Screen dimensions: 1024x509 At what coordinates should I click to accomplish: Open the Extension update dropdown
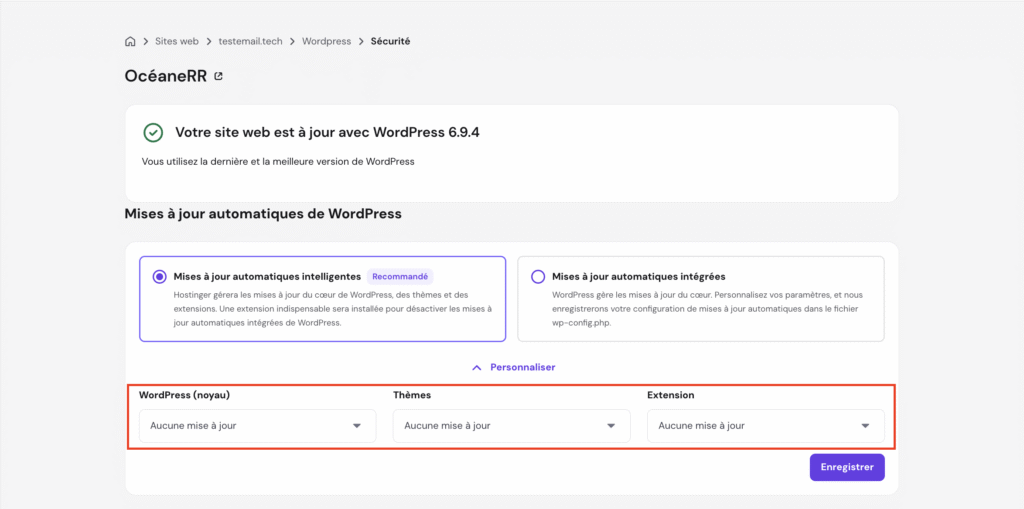point(765,426)
